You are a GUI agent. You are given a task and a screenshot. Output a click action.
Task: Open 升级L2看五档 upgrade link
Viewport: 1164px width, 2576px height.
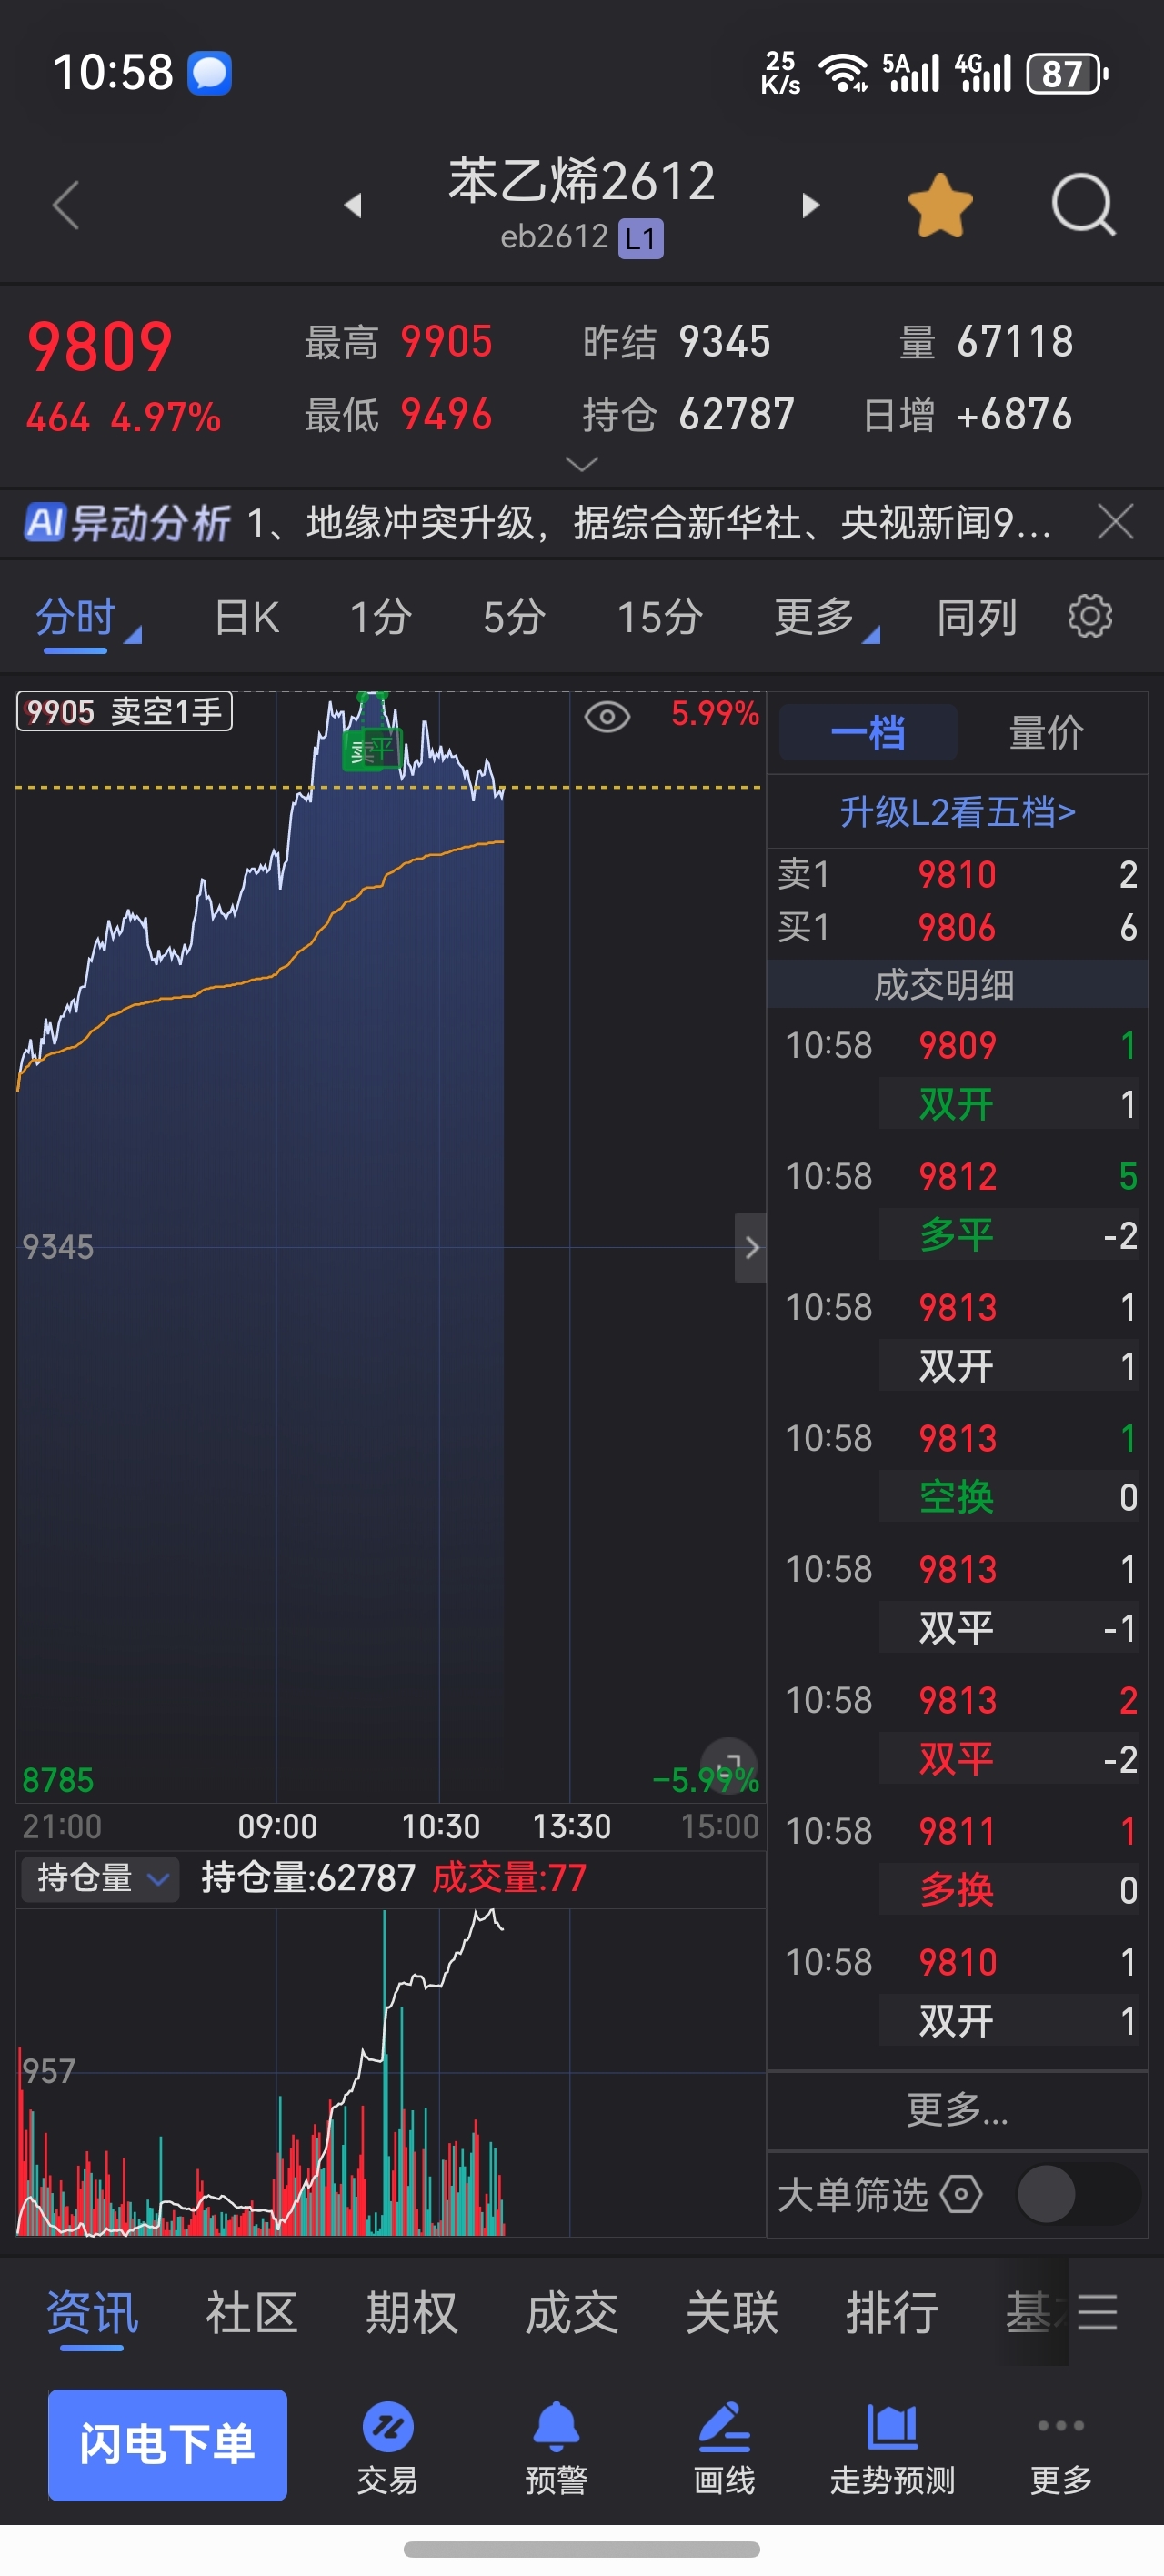pos(957,812)
